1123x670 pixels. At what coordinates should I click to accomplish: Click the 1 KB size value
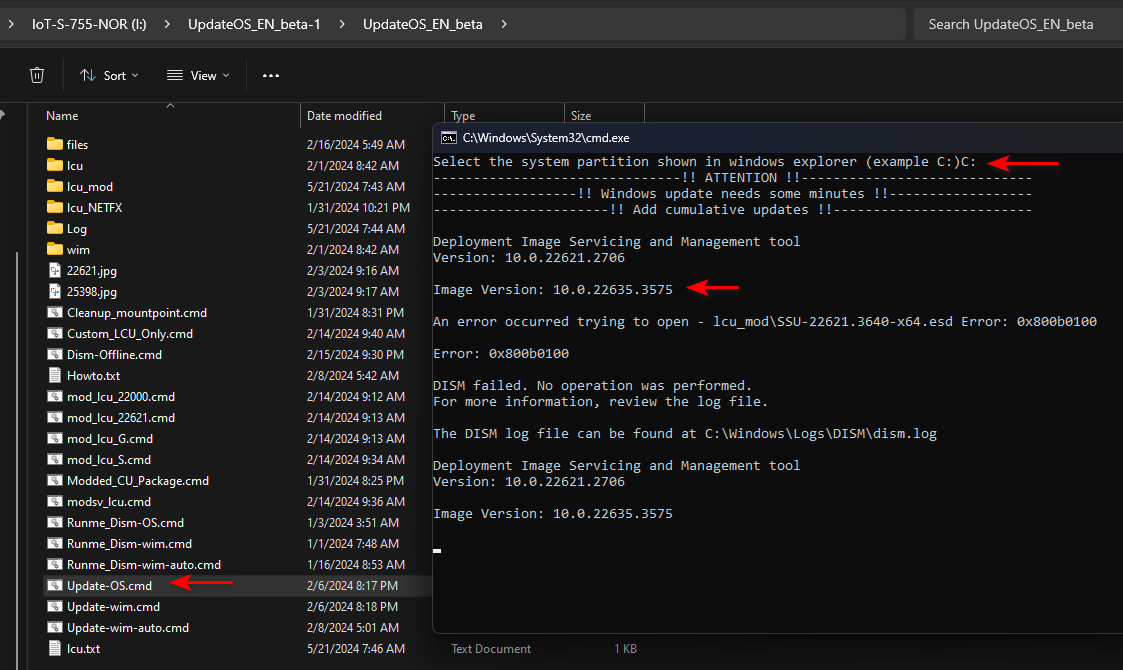point(625,649)
